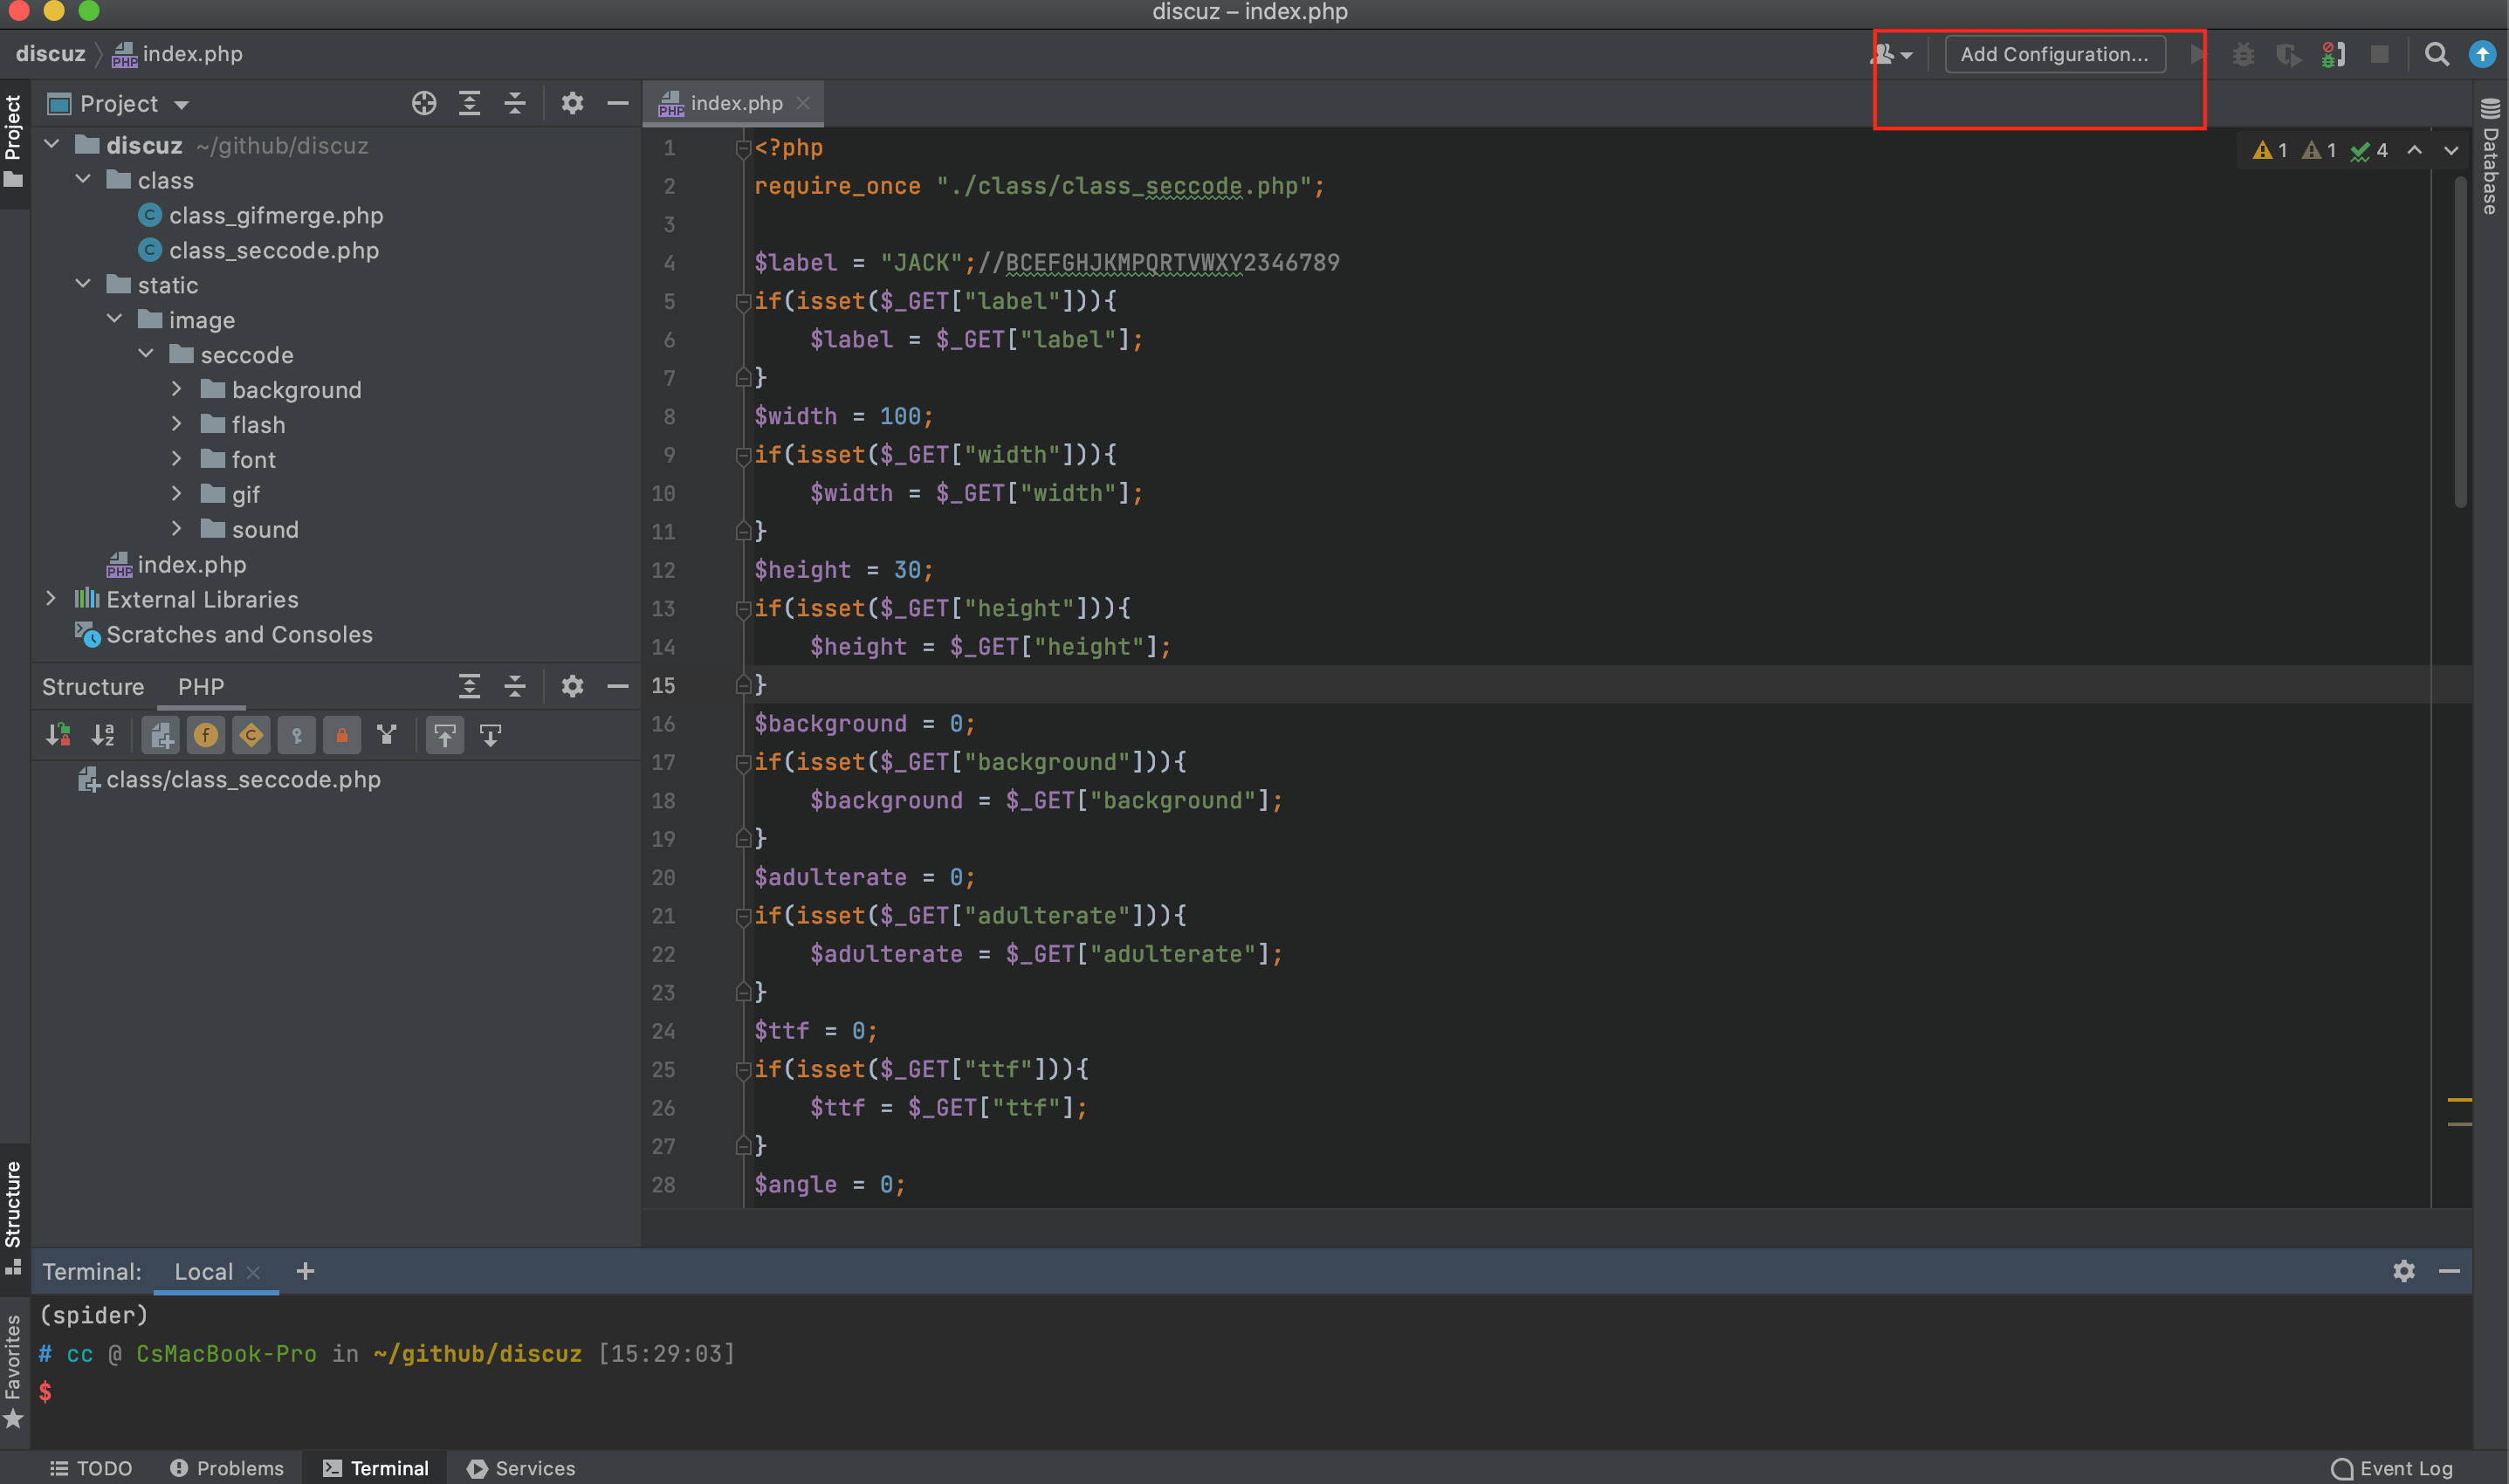2509x1484 pixels.
Task: Click the search icon in top toolbar
Action: 2437,52
